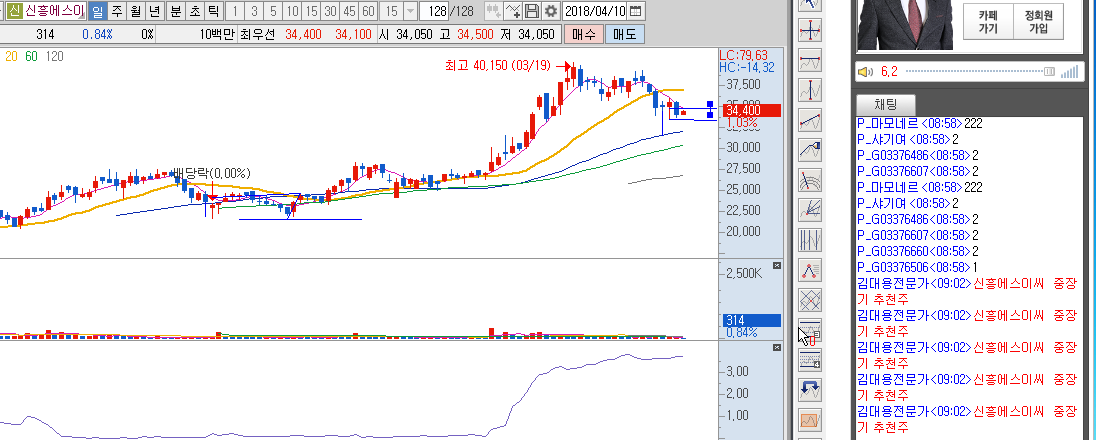
Task: Open the 채팅 chat tab
Action: [886, 105]
